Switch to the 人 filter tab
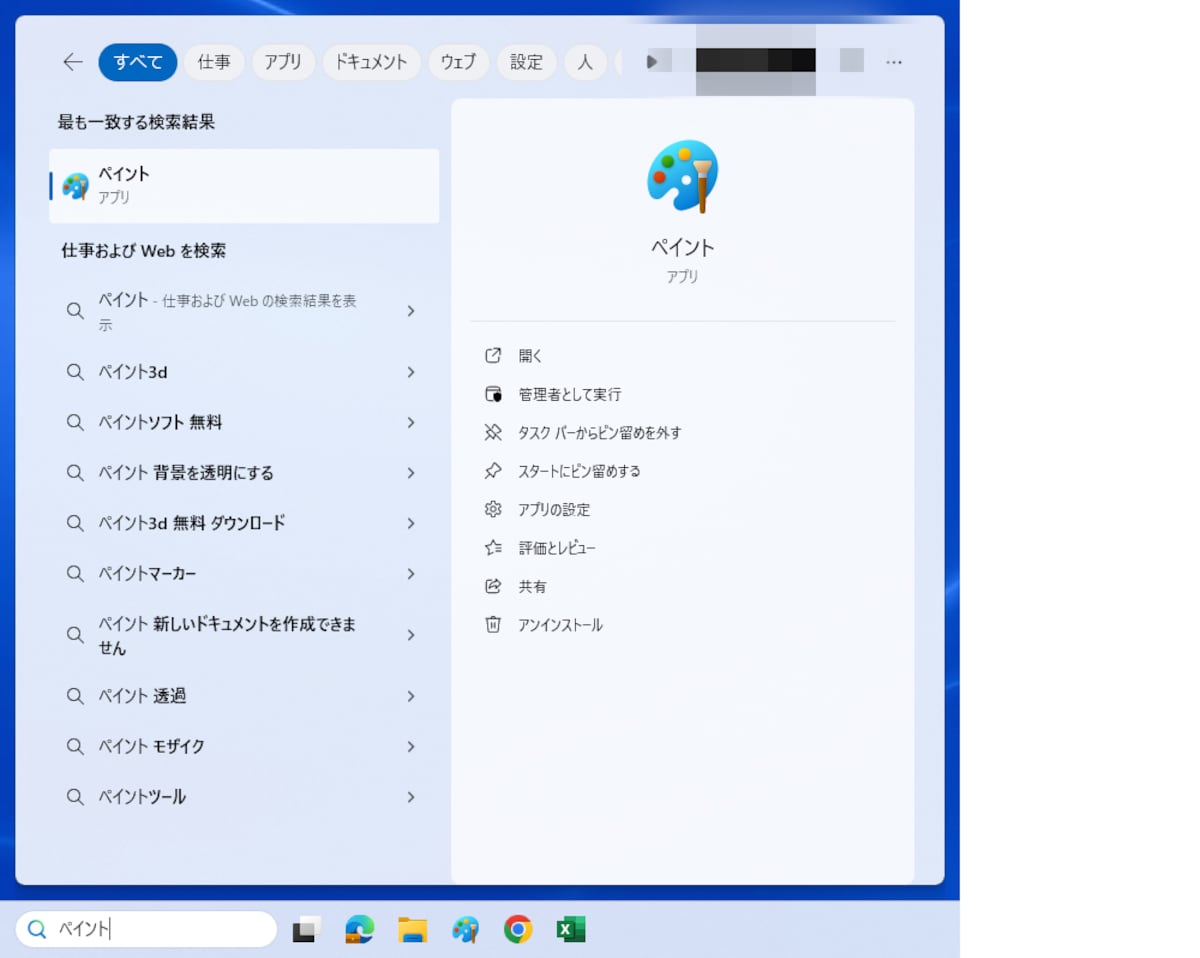The image size is (1200, 958). click(586, 62)
